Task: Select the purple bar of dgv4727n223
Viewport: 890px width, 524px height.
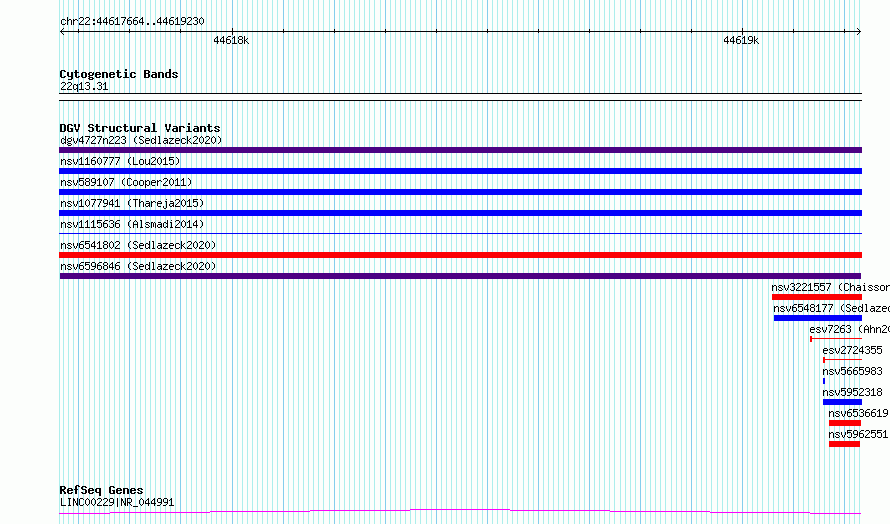Action: [x=460, y=150]
